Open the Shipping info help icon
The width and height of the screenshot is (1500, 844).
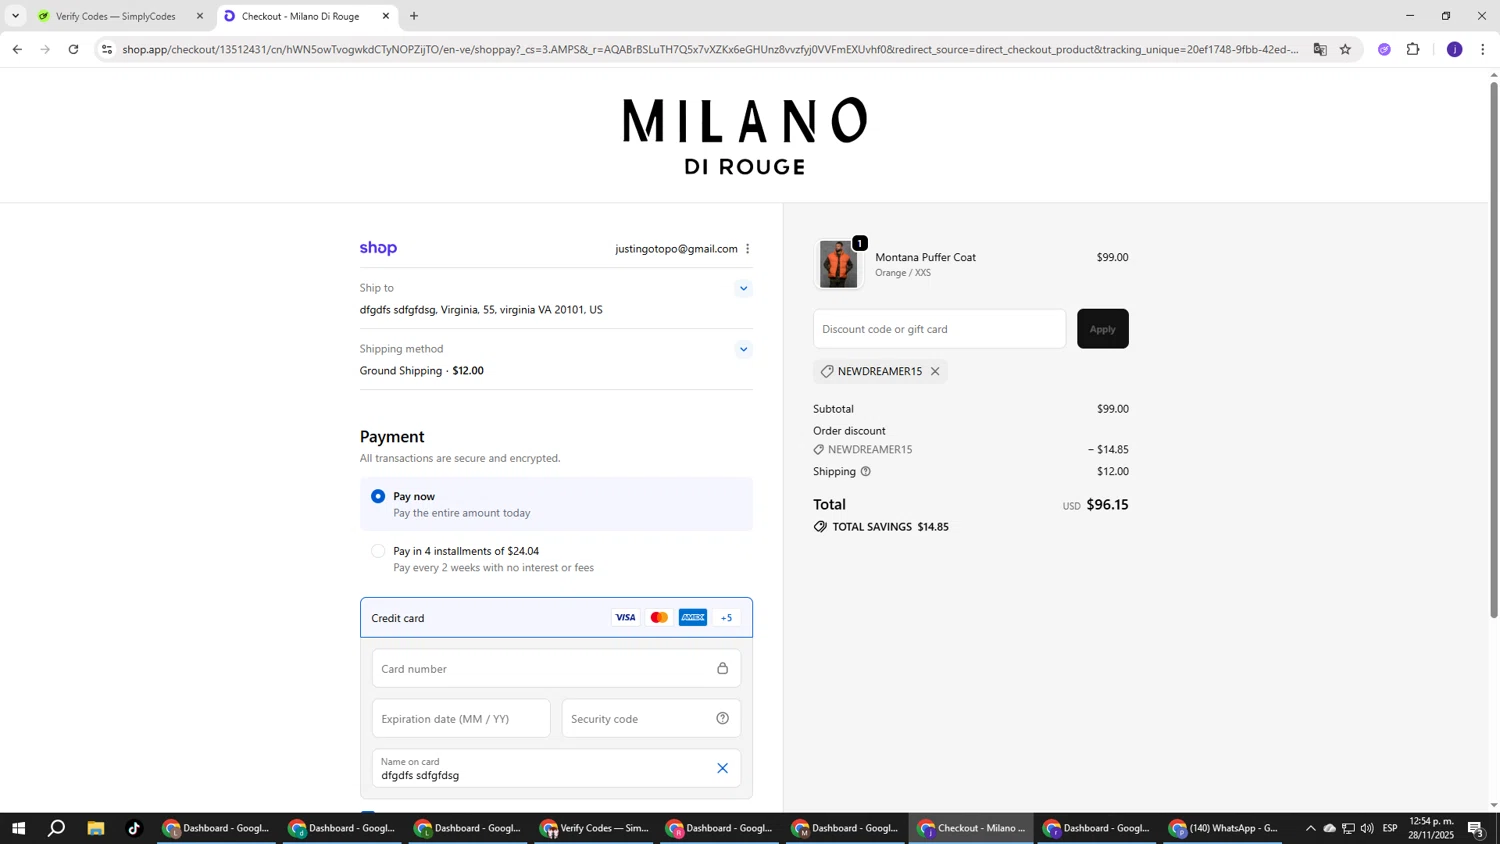coord(866,471)
